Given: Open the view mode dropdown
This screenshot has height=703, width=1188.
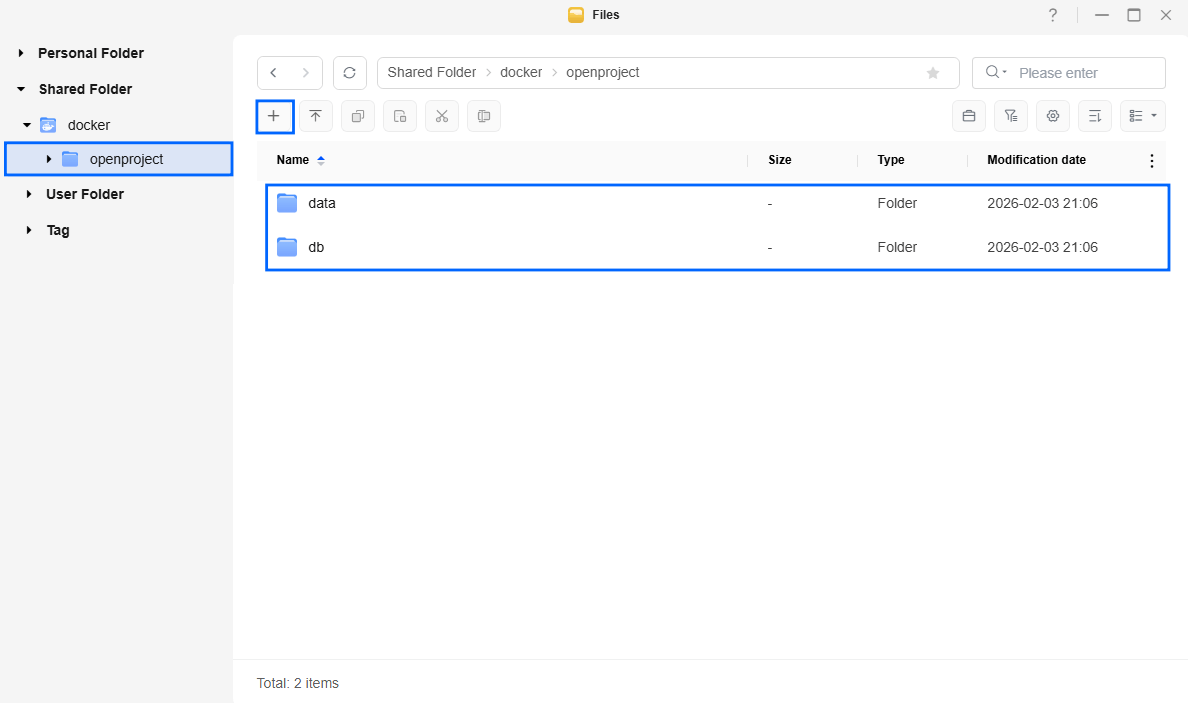Looking at the screenshot, I should coord(1142,116).
